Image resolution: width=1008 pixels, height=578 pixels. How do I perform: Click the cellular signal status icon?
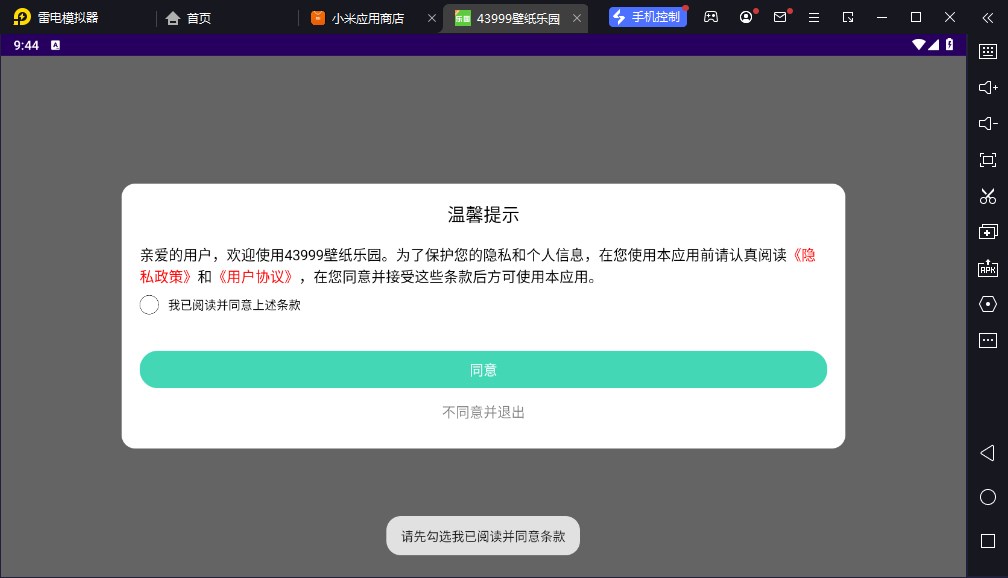(933, 44)
